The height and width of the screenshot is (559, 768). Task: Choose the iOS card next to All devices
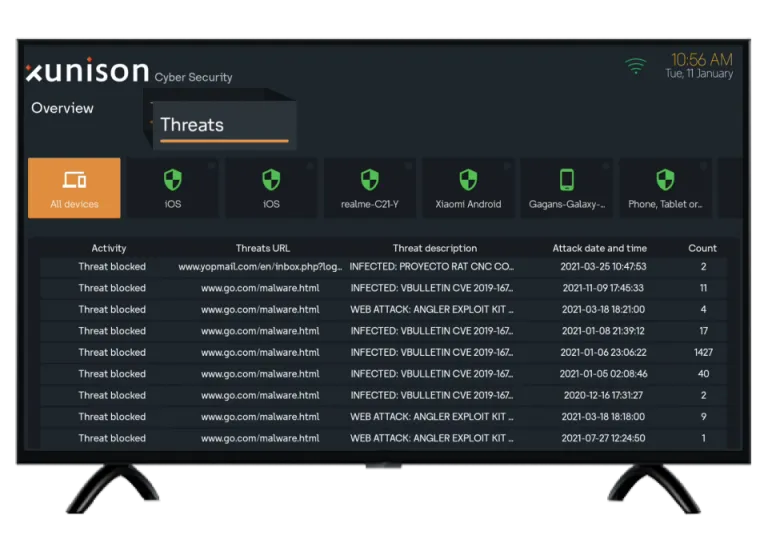coord(173,188)
